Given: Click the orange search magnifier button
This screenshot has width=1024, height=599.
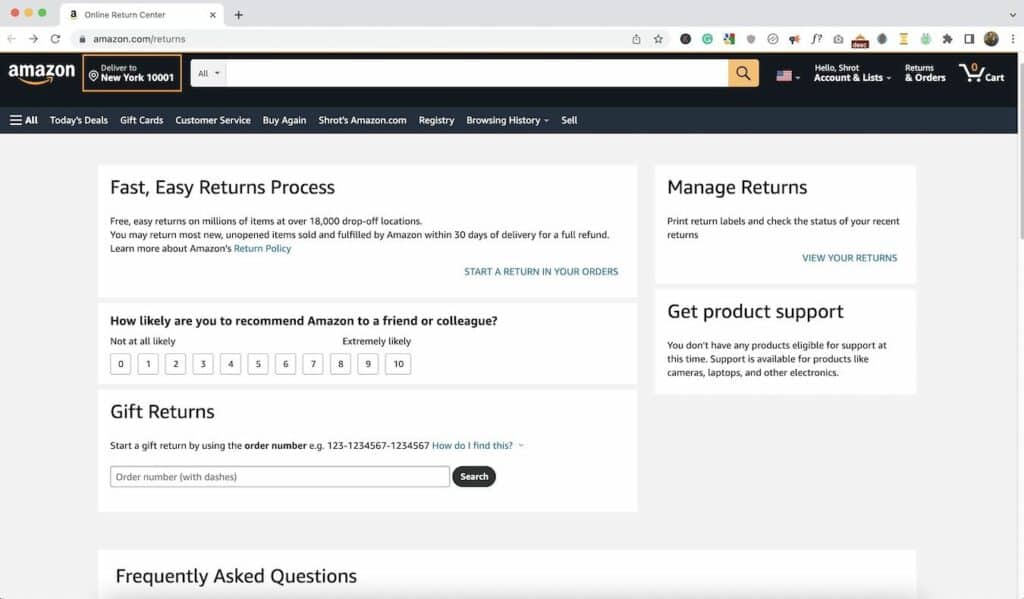Looking at the screenshot, I should pyautogui.click(x=743, y=73).
